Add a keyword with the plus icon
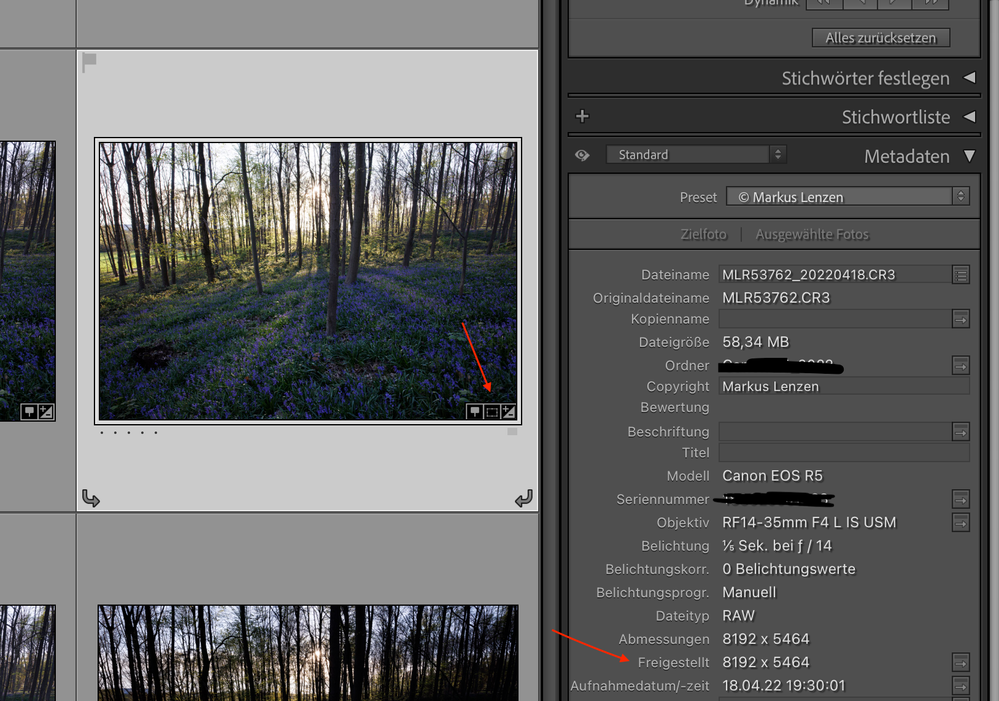The height and width of the screenshot is (701, 999). 582,116
